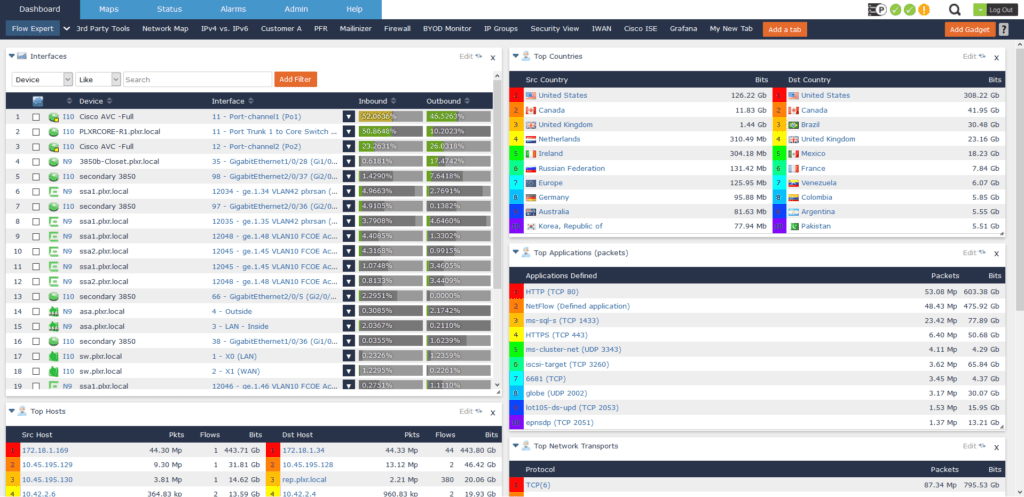Check the asa.plxr.local Outside row checkbox
This screenshot has width=1024, height=497.
[x=37, y=312]
